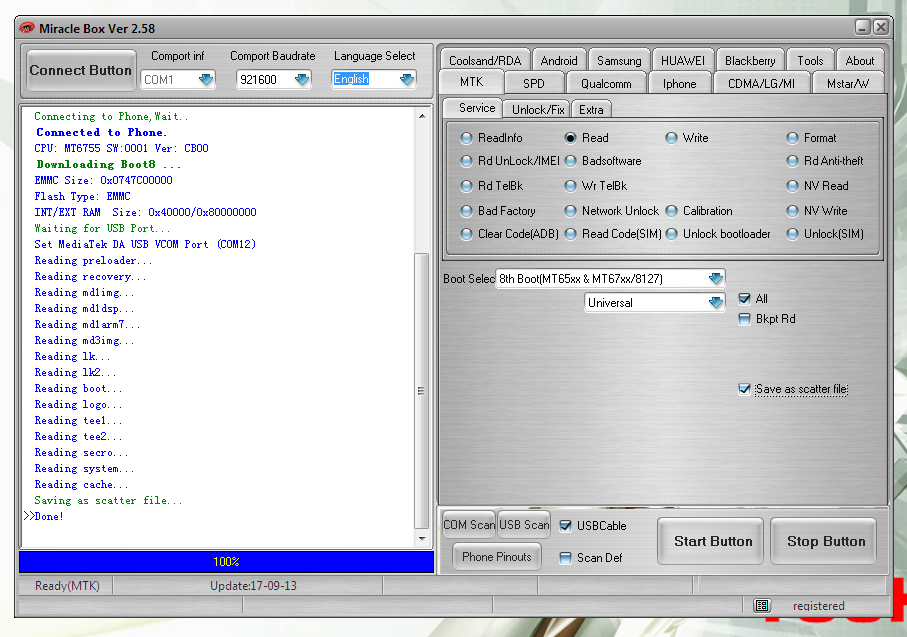Open the Unlock/Fix sub-tab
Screen dimensions: 907x637
tap(538, 109)
